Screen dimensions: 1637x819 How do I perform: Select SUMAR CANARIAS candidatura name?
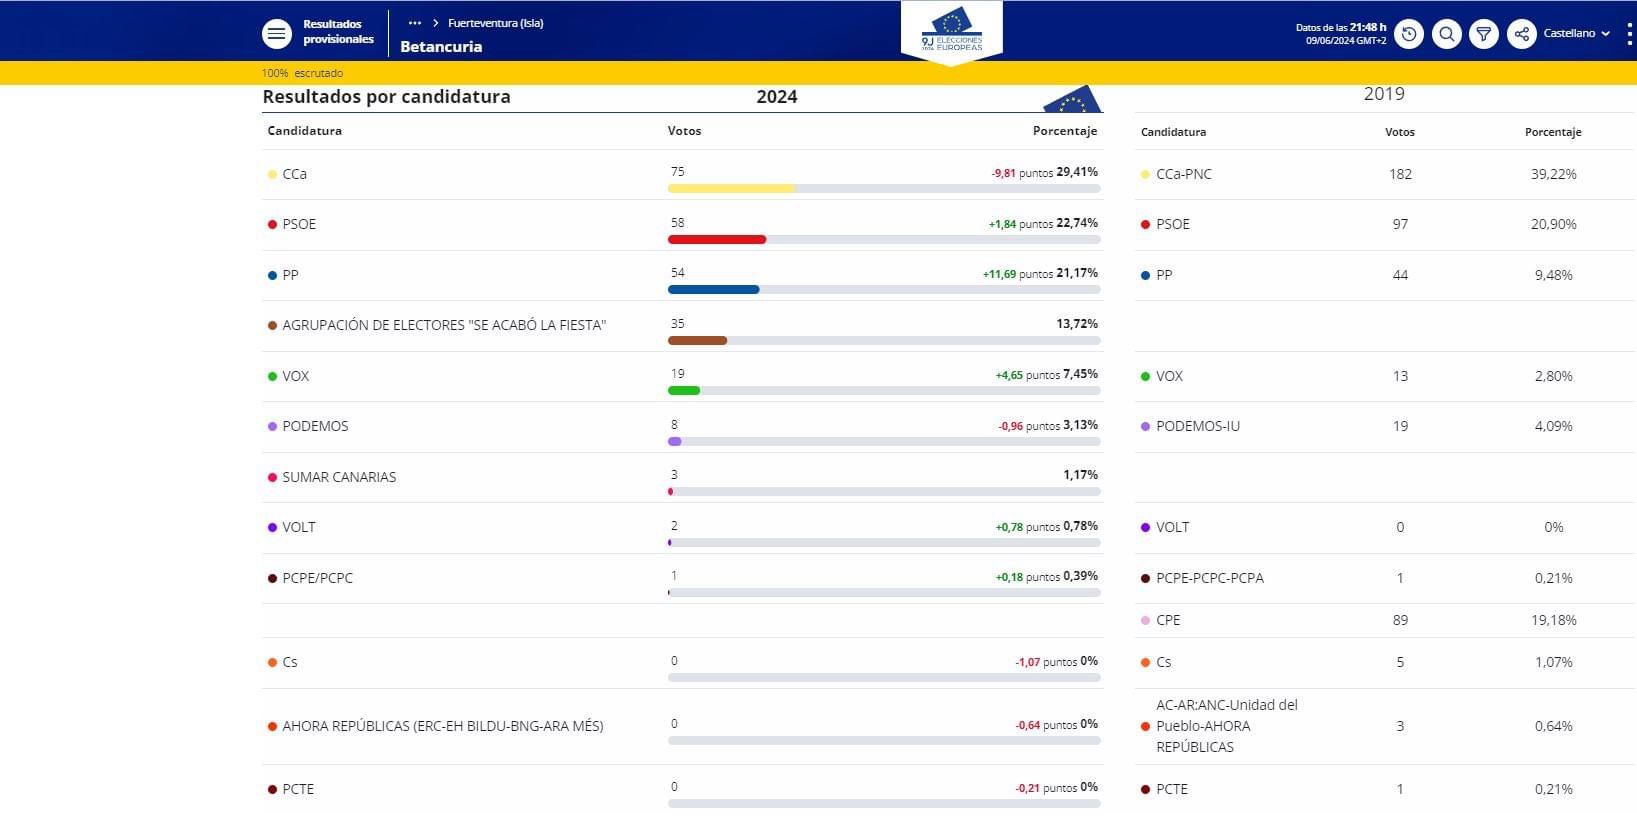[339, 477]
